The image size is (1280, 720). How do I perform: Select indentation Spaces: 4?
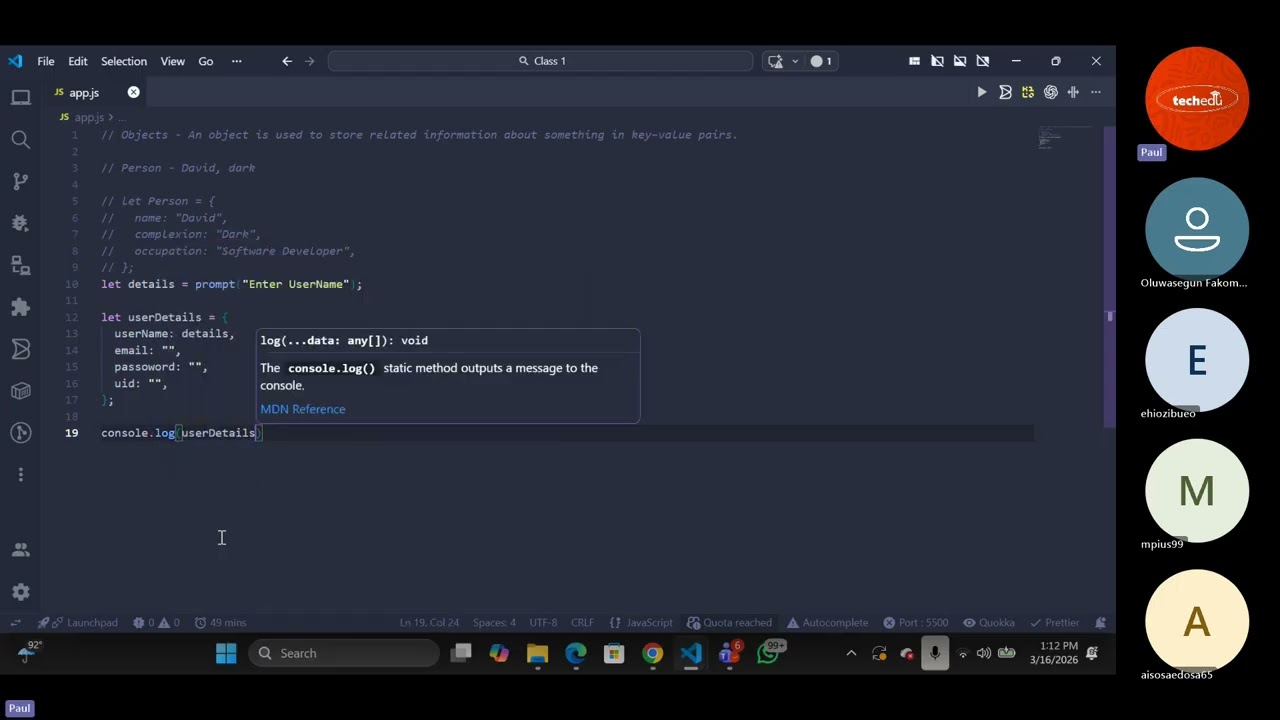(494, 623)
